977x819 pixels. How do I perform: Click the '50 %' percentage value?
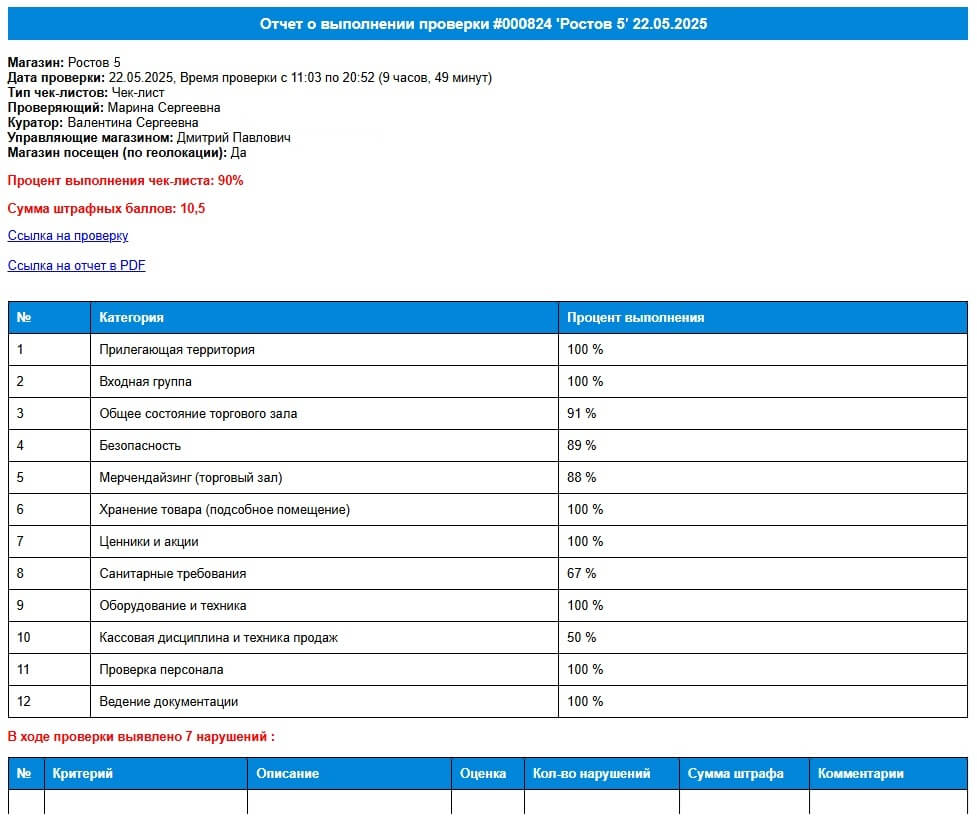[x=581, y=638]
